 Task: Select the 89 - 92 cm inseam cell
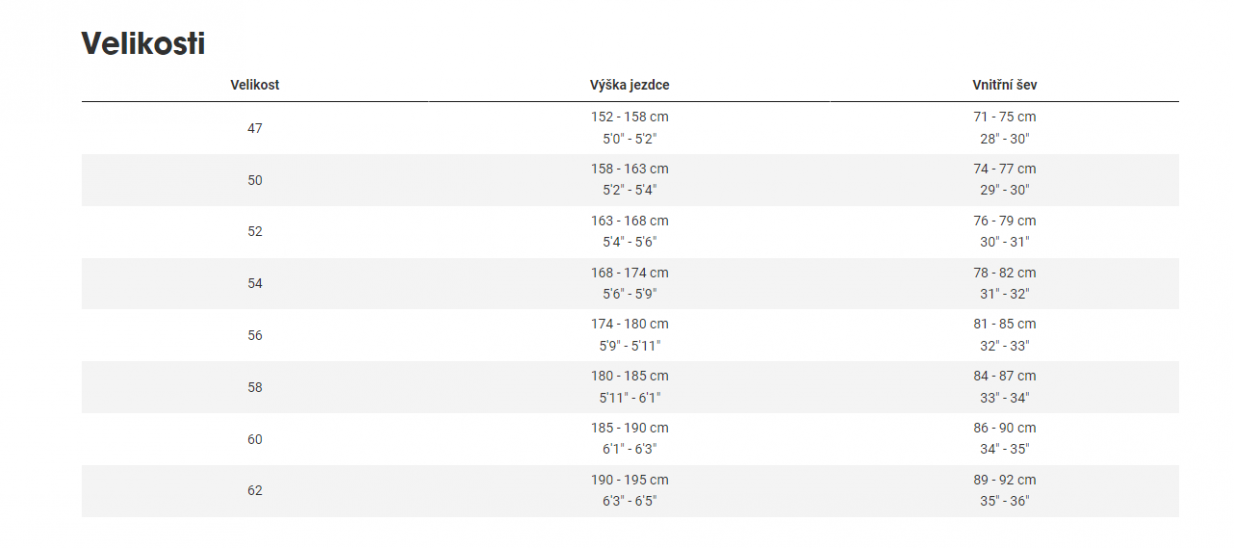click(x=1004, y=480)
